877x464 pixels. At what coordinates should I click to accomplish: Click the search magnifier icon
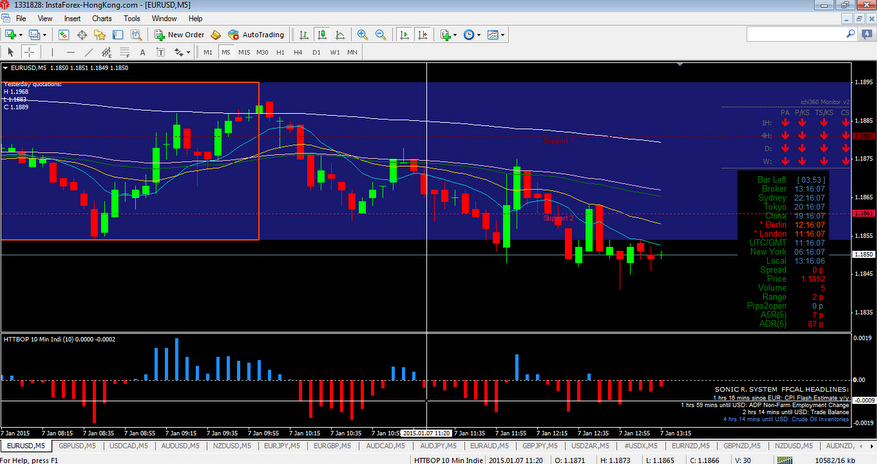[x=850, y=34]
